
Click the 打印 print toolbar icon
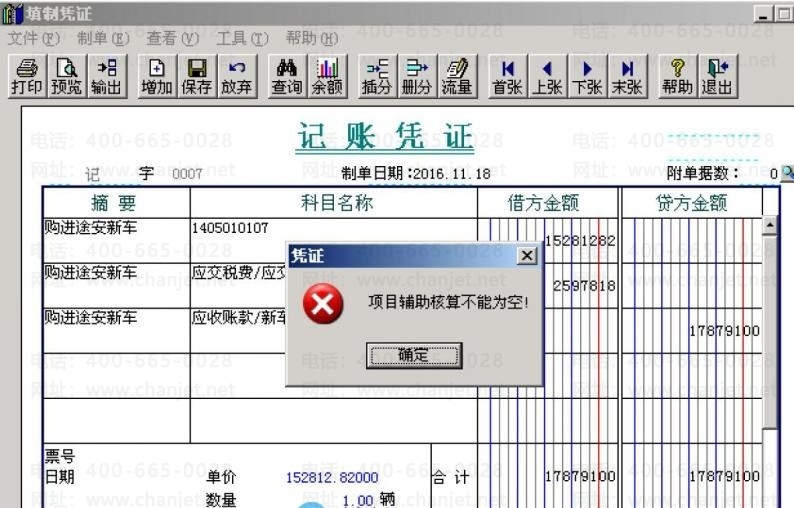coord(27,76)
